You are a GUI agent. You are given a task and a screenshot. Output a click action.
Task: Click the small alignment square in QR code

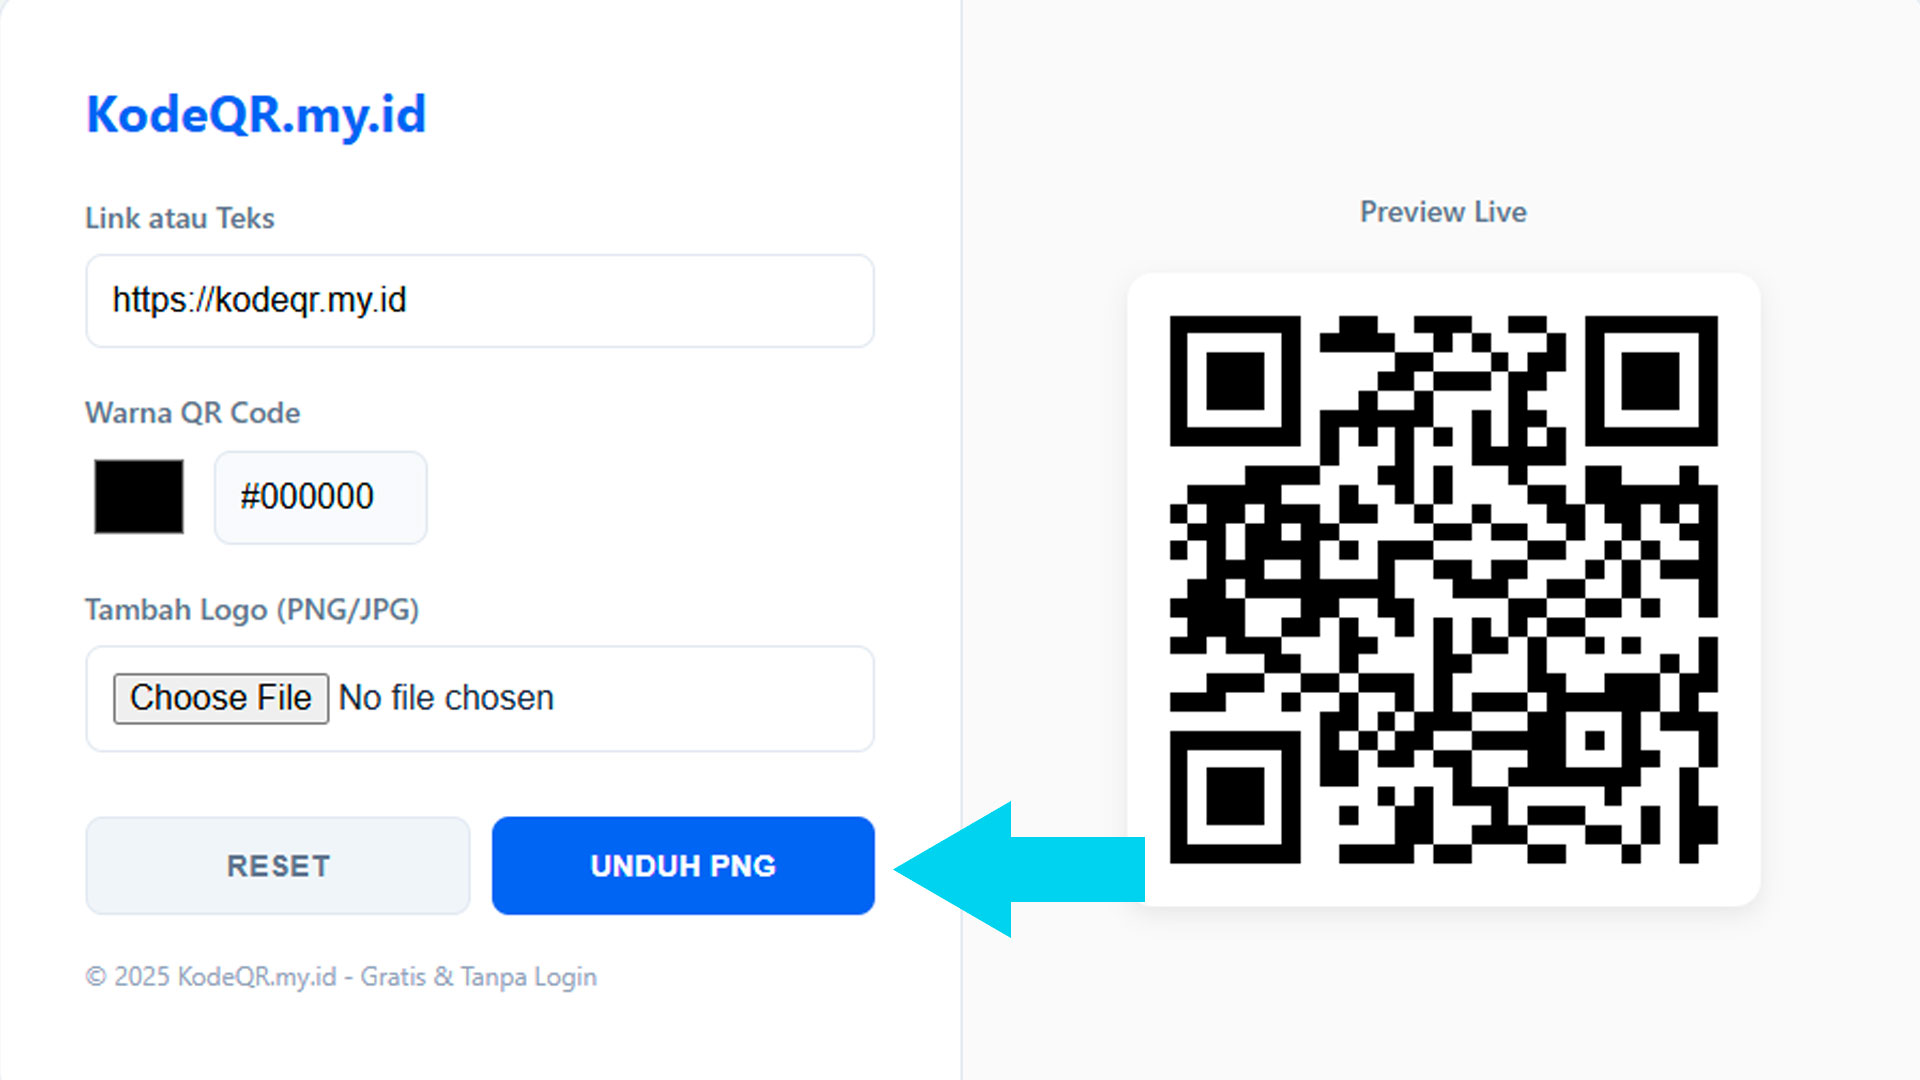click(1594, 741)
